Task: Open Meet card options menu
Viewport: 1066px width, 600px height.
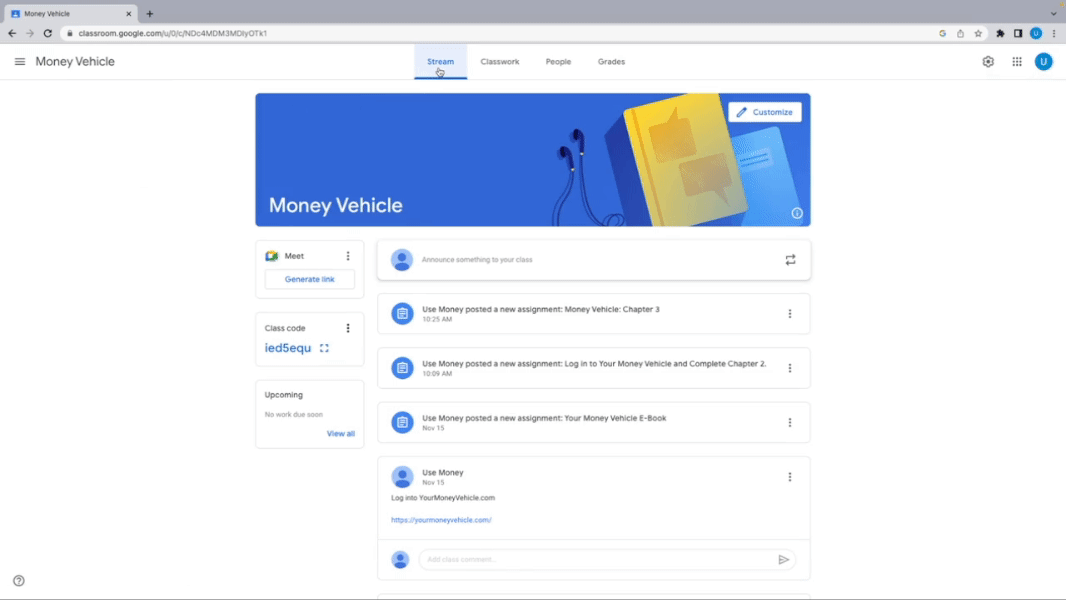Action: click(x=348, y=256)
